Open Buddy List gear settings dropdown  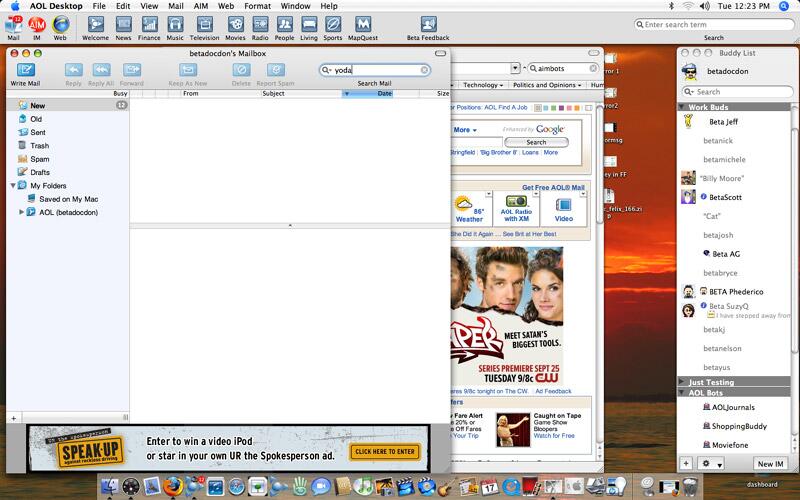tap(712, 464)
